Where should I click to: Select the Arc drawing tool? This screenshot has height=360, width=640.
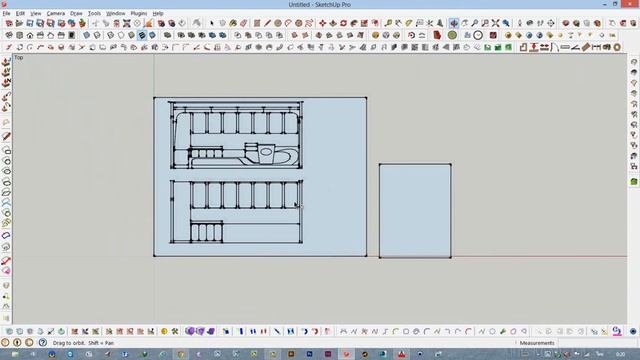point(288,23)
